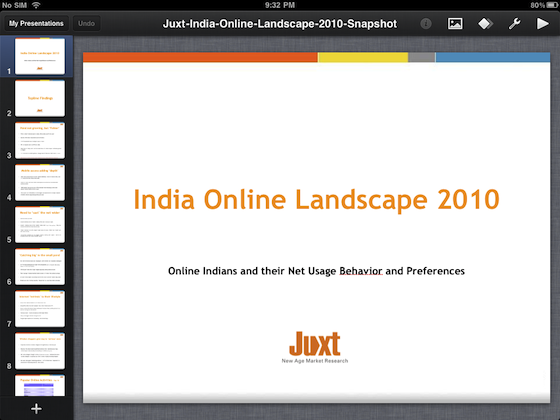Select slide 4 thumbnail in navigator

coord(40,182)
